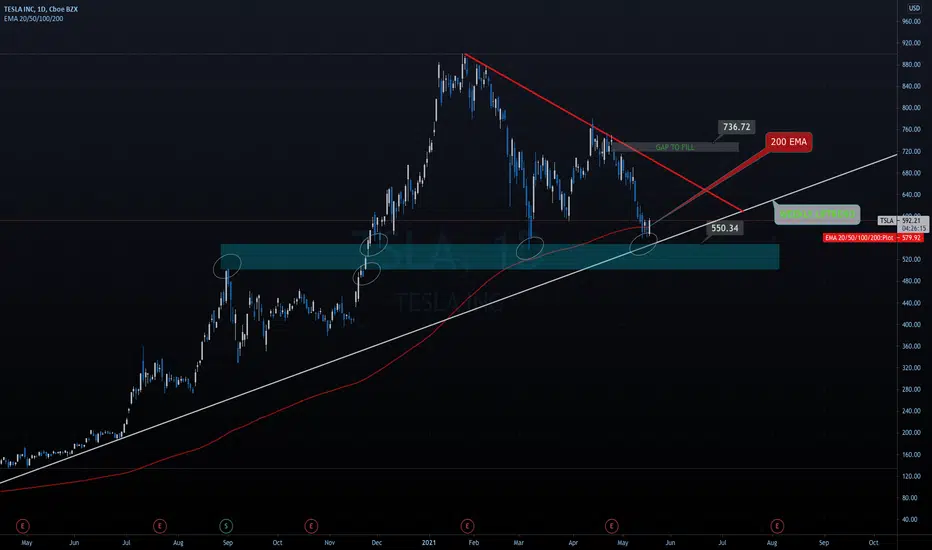
Task: Click the 40.00 price axis label
Action: click(911, 520)
